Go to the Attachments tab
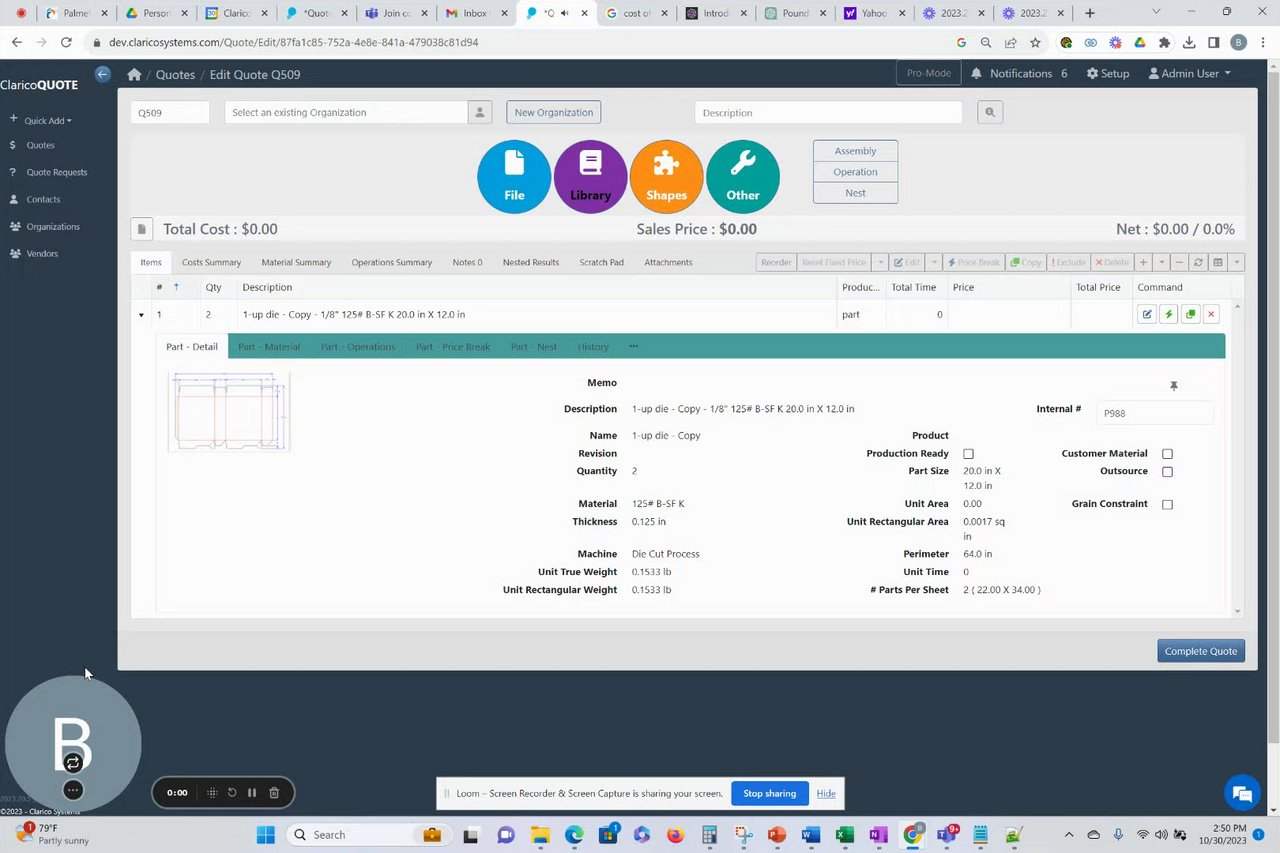 point(668,262)
